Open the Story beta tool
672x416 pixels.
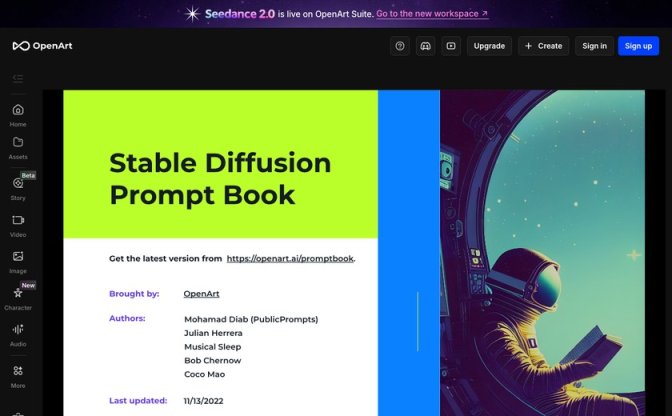(18, 188)
